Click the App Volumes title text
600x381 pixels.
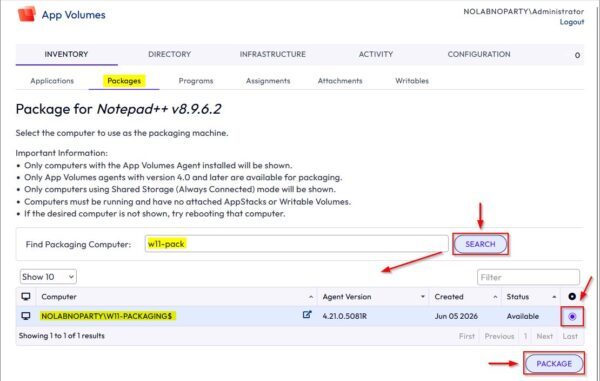point(73,15)
